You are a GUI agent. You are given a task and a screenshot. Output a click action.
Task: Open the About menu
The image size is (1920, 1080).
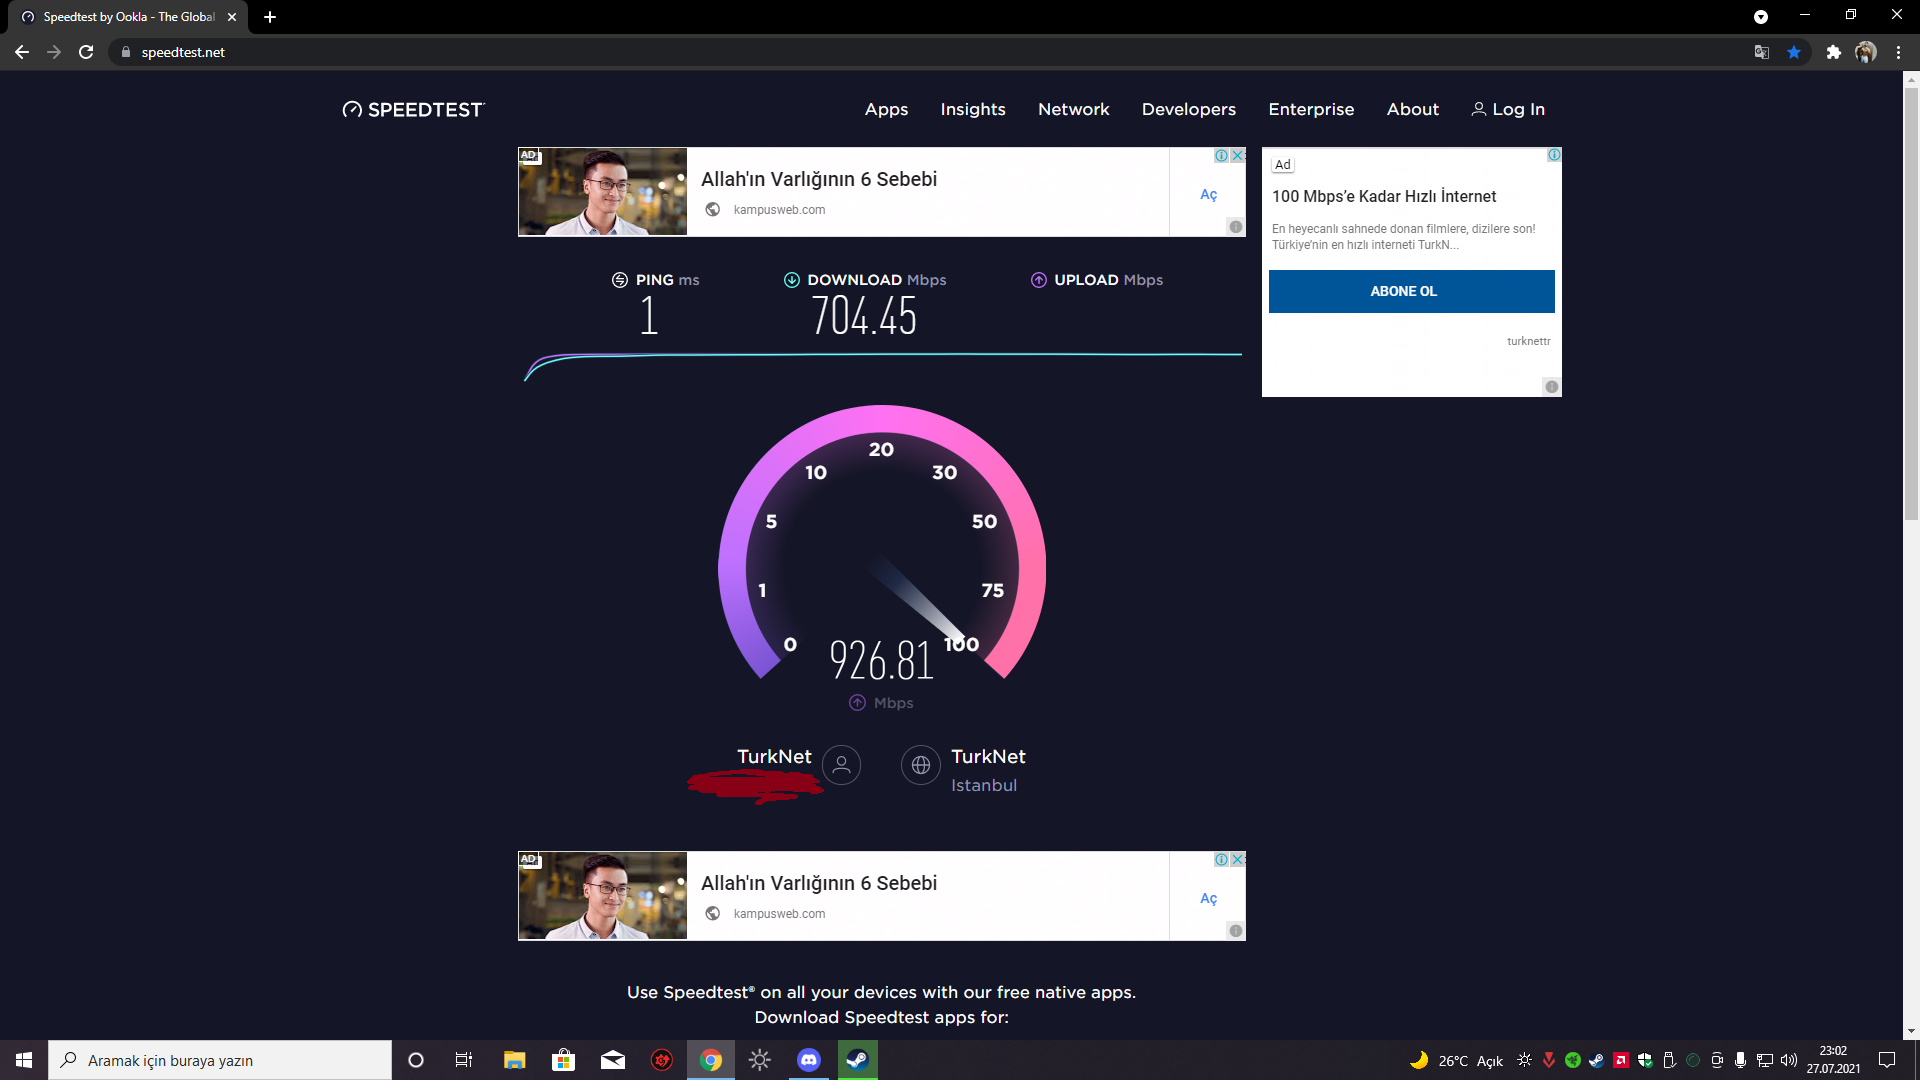[x=1412, y=109]
